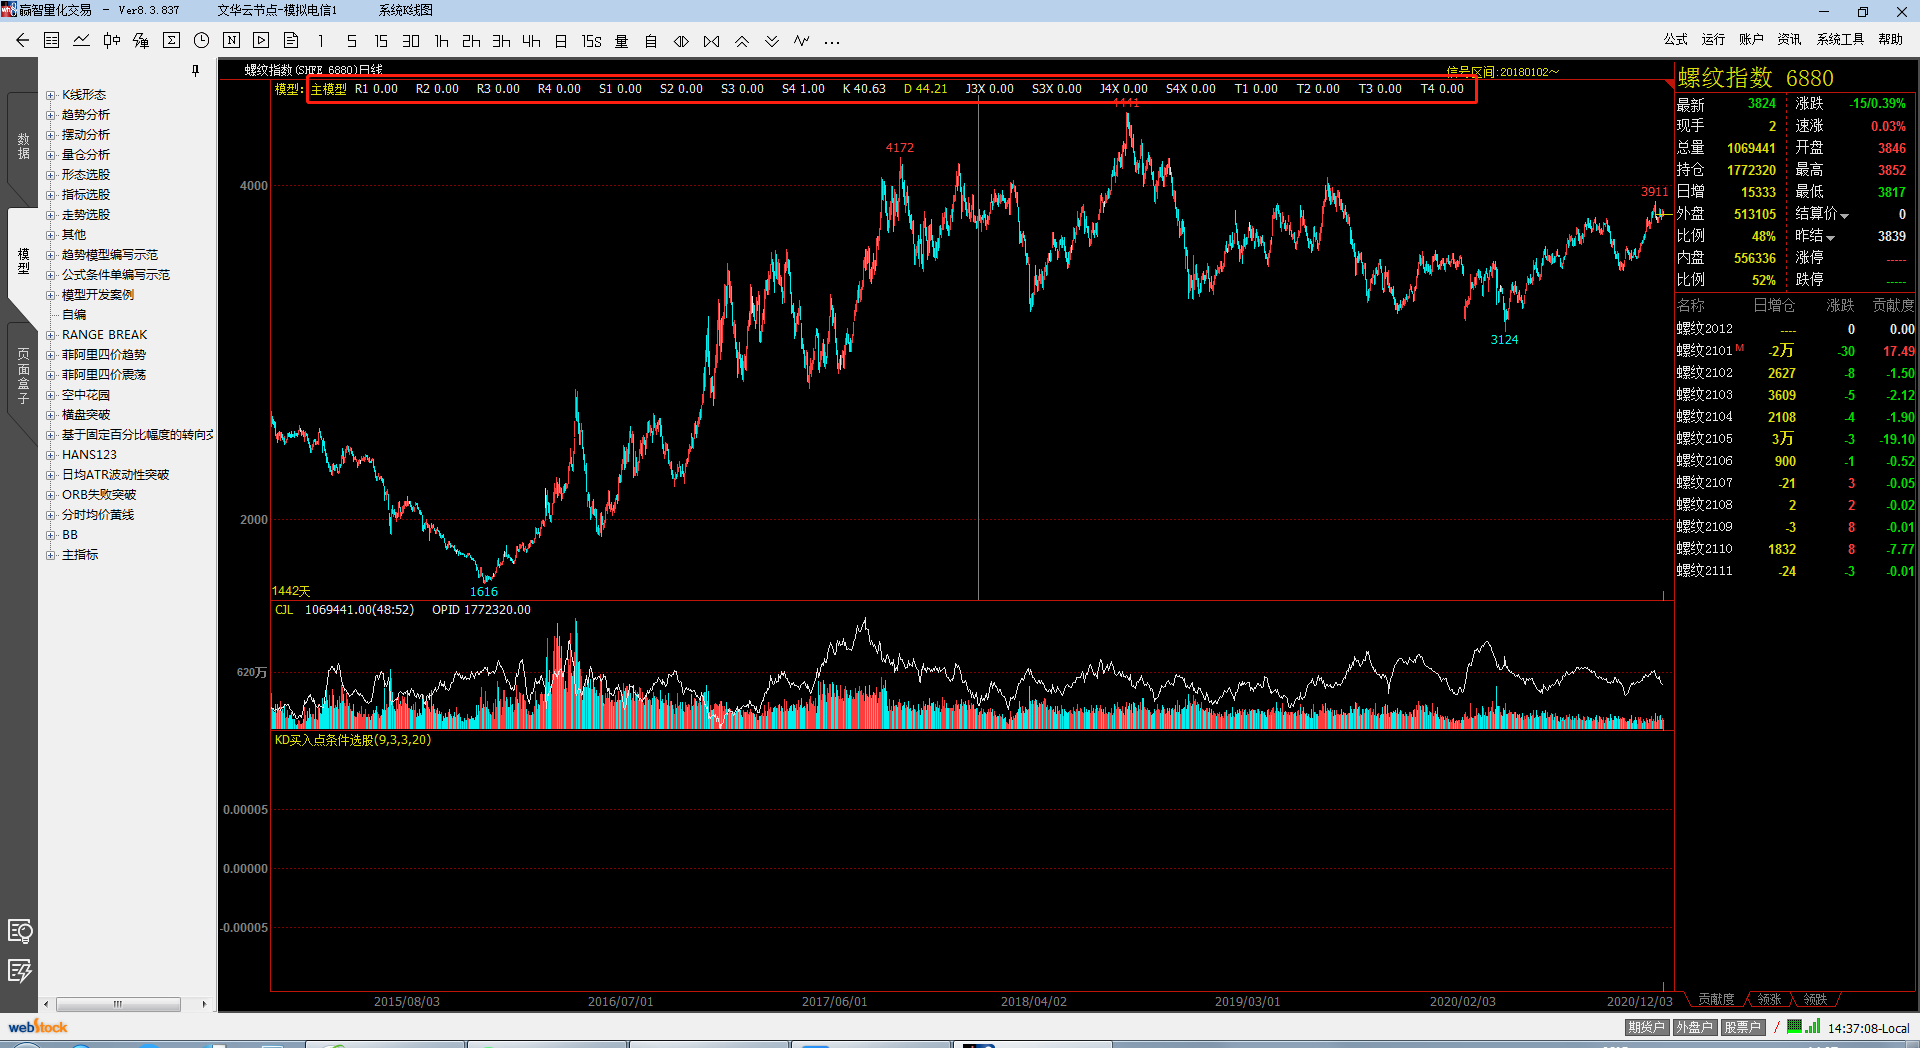
Task: Switch to the 领涨 tab
Action: point(1770,1000)
